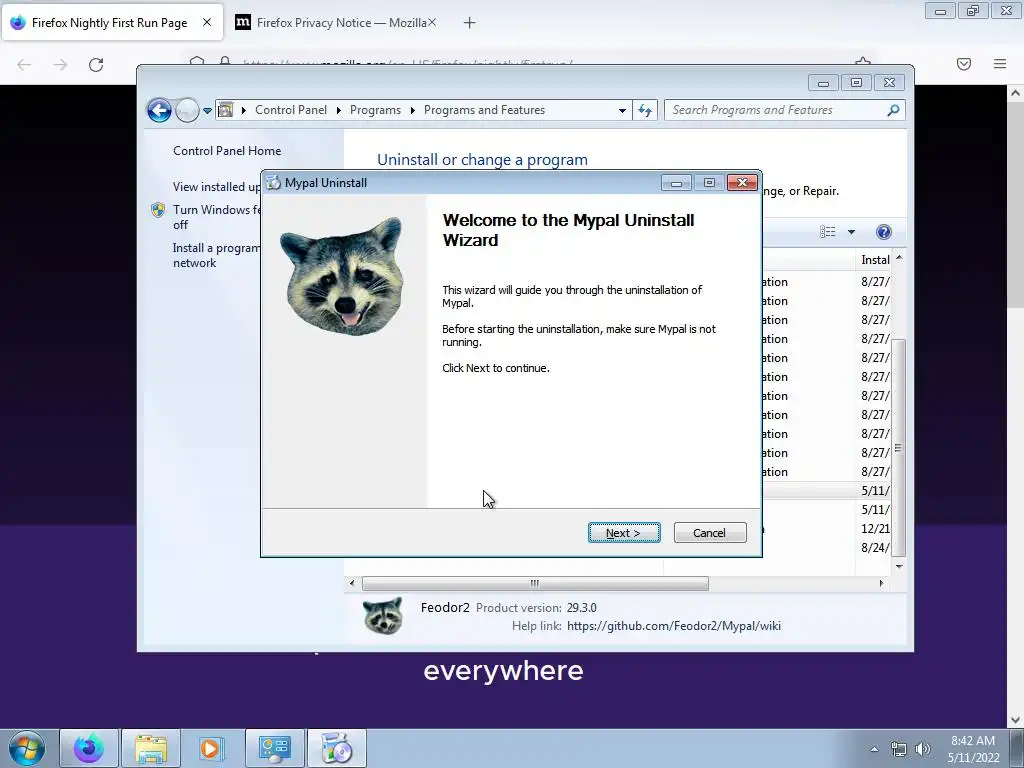Open recent pages dropdown in Control Panel
Viewport: 1024px width, 768px height.
[207, 110]
